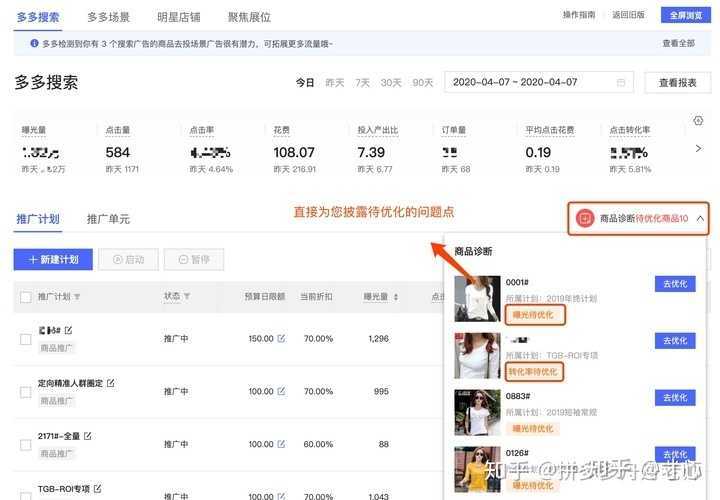Image resolution: width=720 pixels, height=500 pixels.
Task: Click 查看全部 in notice banner
Action: 678,43
